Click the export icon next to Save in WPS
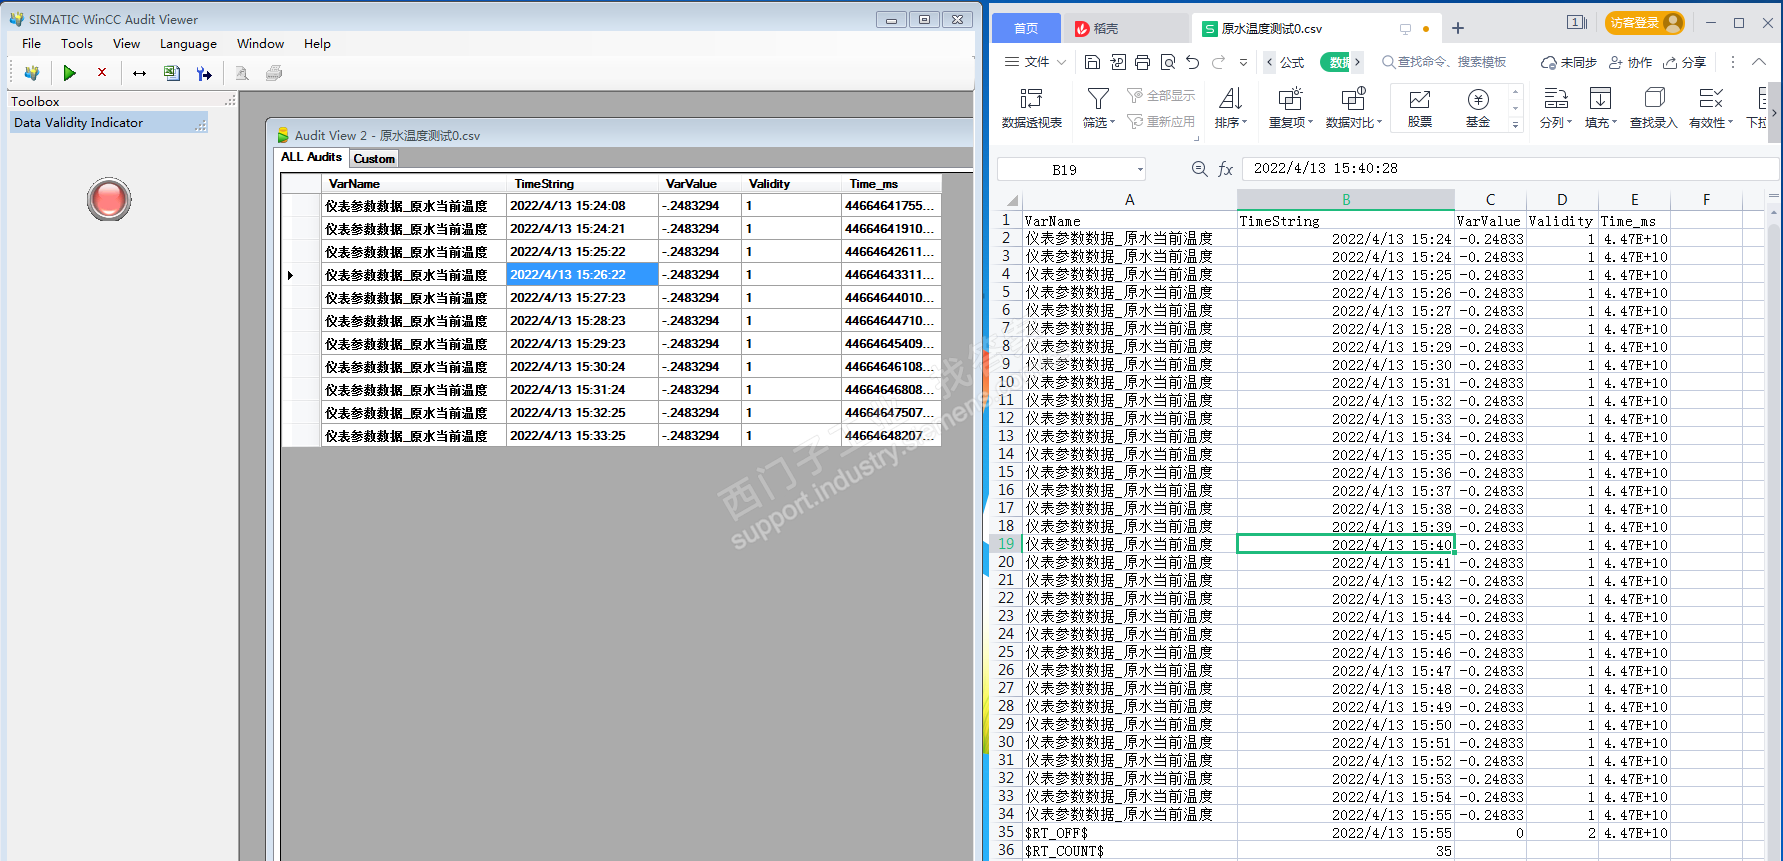Screen dimensions: 1783x861 coord(1118,62)
